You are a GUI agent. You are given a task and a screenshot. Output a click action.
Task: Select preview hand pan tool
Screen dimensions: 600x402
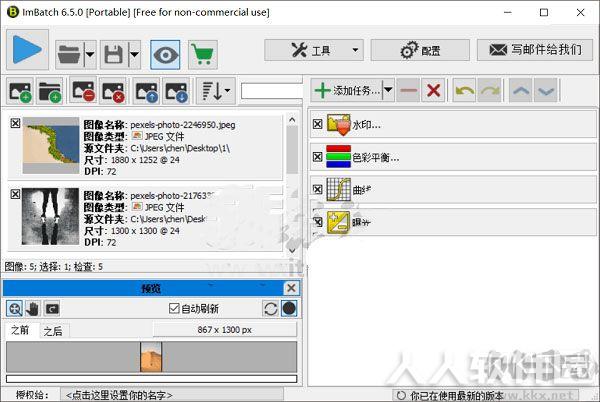tap(33, 308)
